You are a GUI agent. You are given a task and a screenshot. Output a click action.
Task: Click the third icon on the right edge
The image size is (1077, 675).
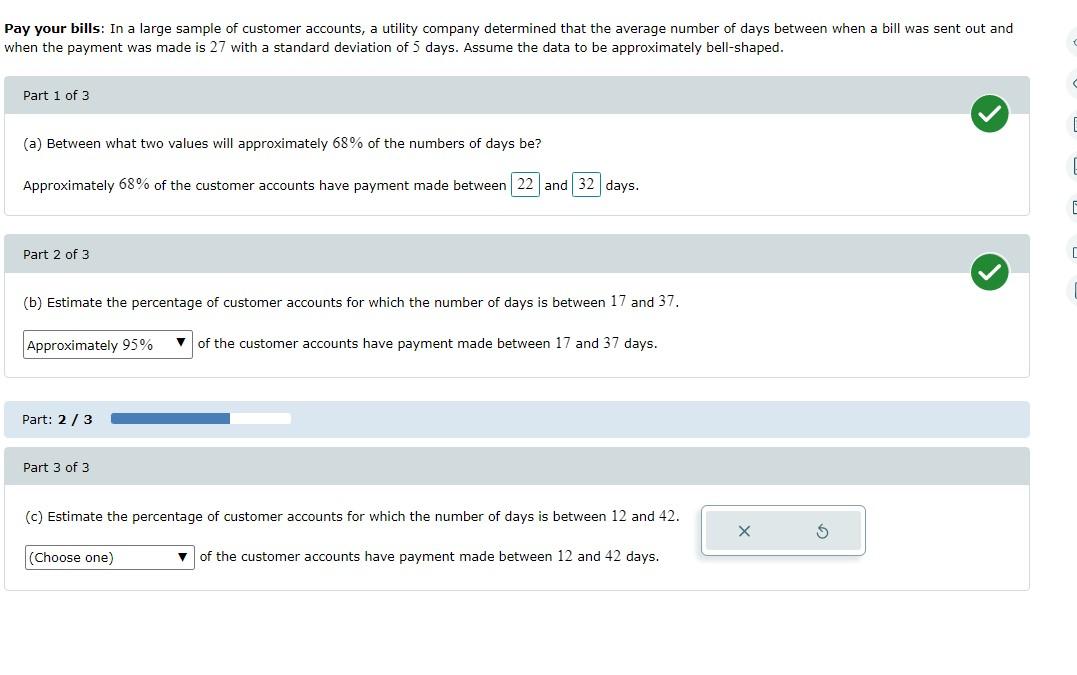(1073, 125)
